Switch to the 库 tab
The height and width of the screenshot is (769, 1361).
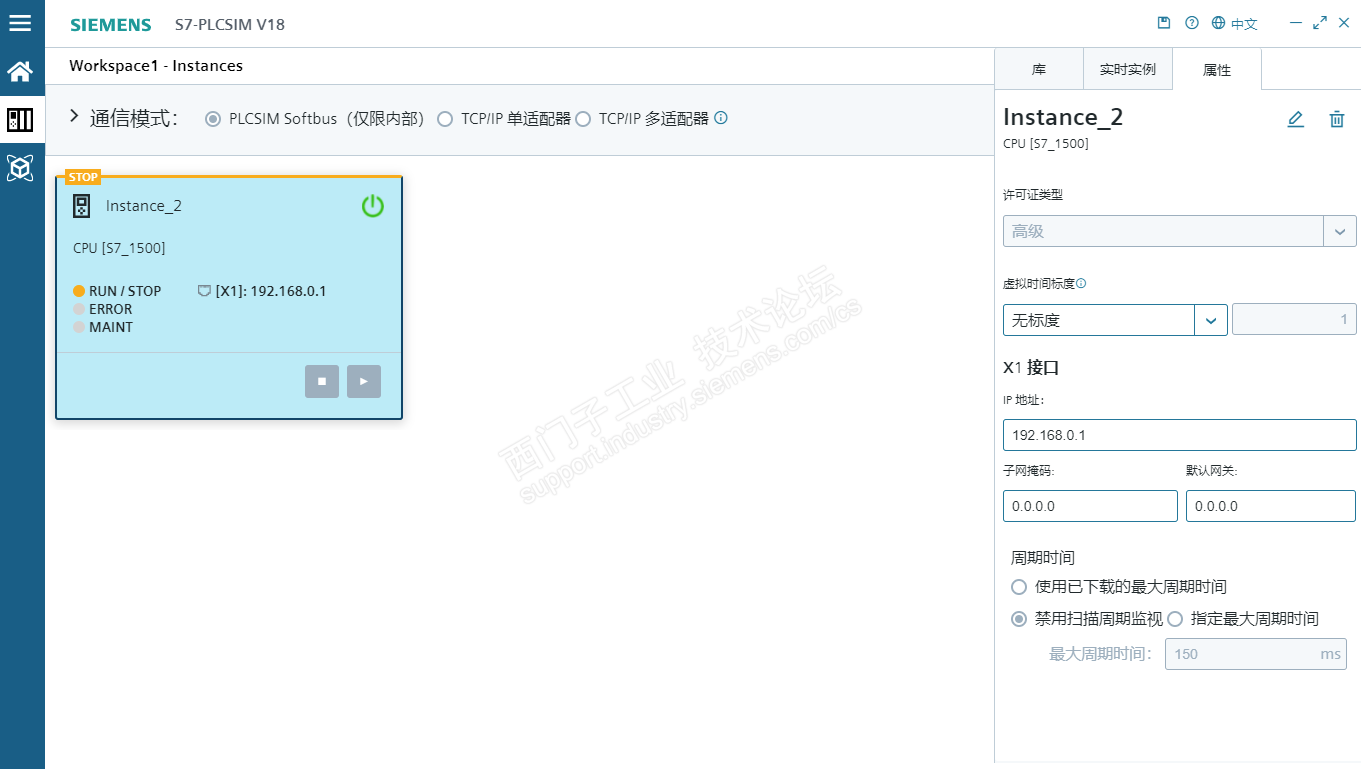coord(1039,70)
